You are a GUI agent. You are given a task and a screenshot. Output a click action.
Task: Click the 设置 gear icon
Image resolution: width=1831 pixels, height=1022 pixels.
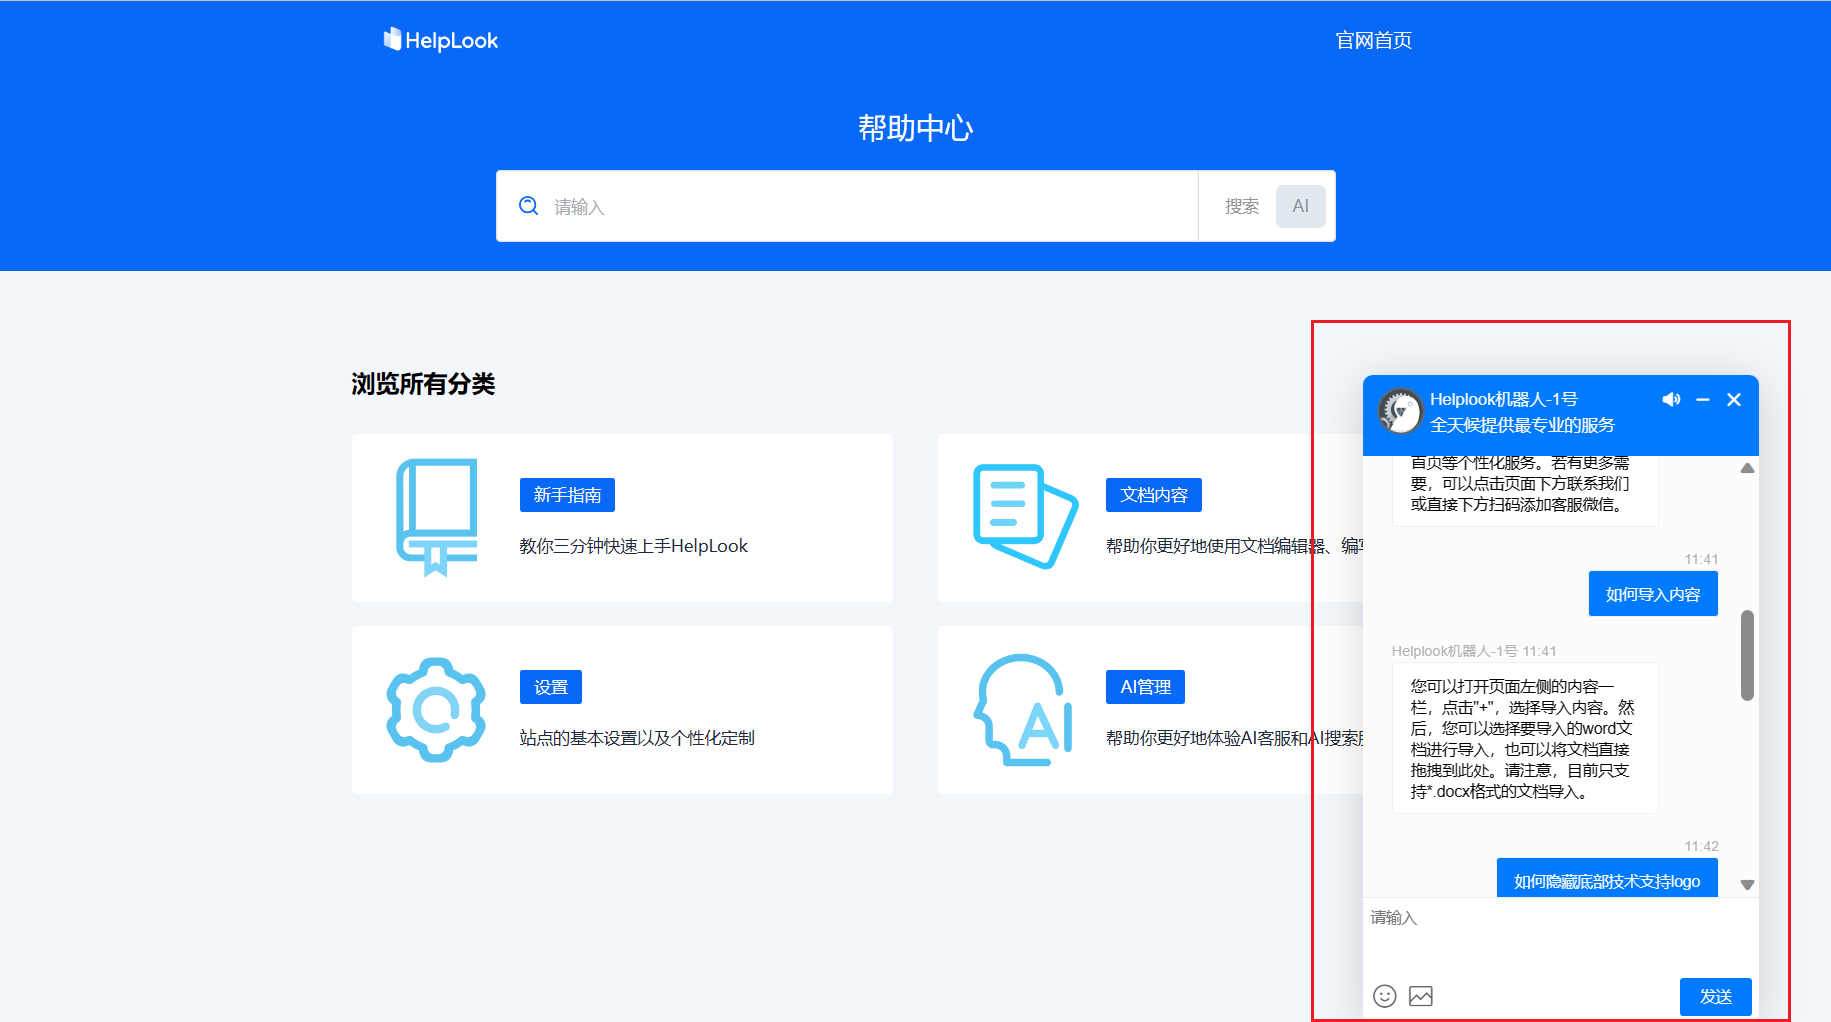[x=436, y=710]
